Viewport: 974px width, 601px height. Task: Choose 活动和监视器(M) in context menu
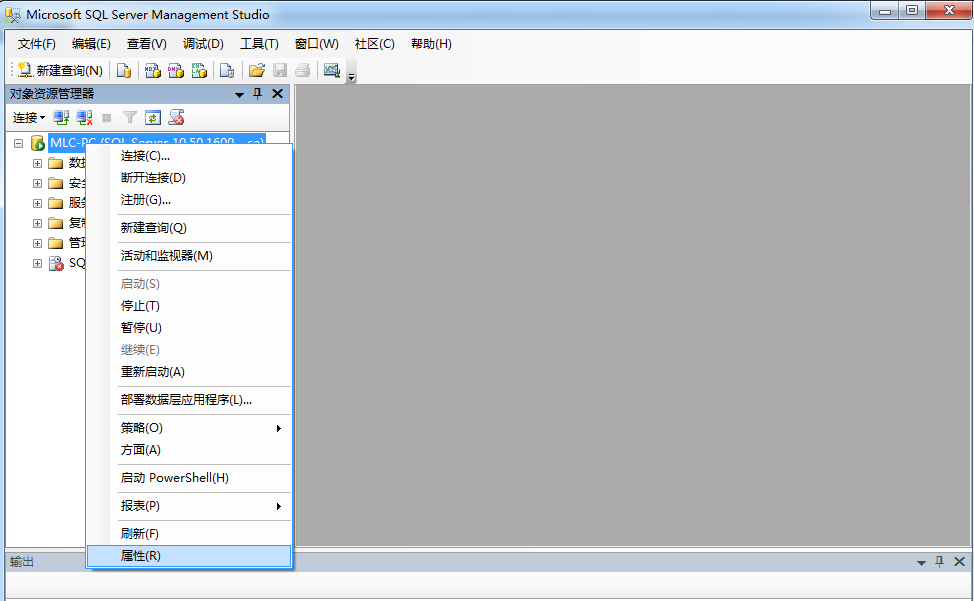coord(189,256)
